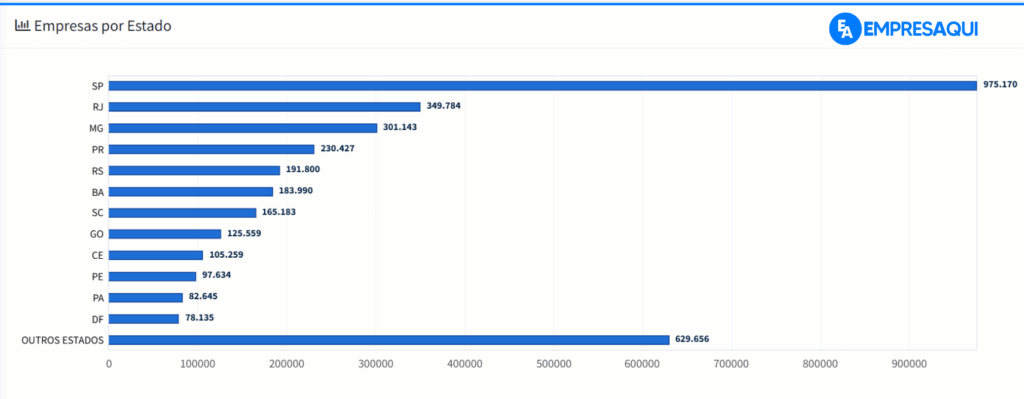The image size is (1024, 399).
Task: Click the BA bar
Action: point(191,191)
